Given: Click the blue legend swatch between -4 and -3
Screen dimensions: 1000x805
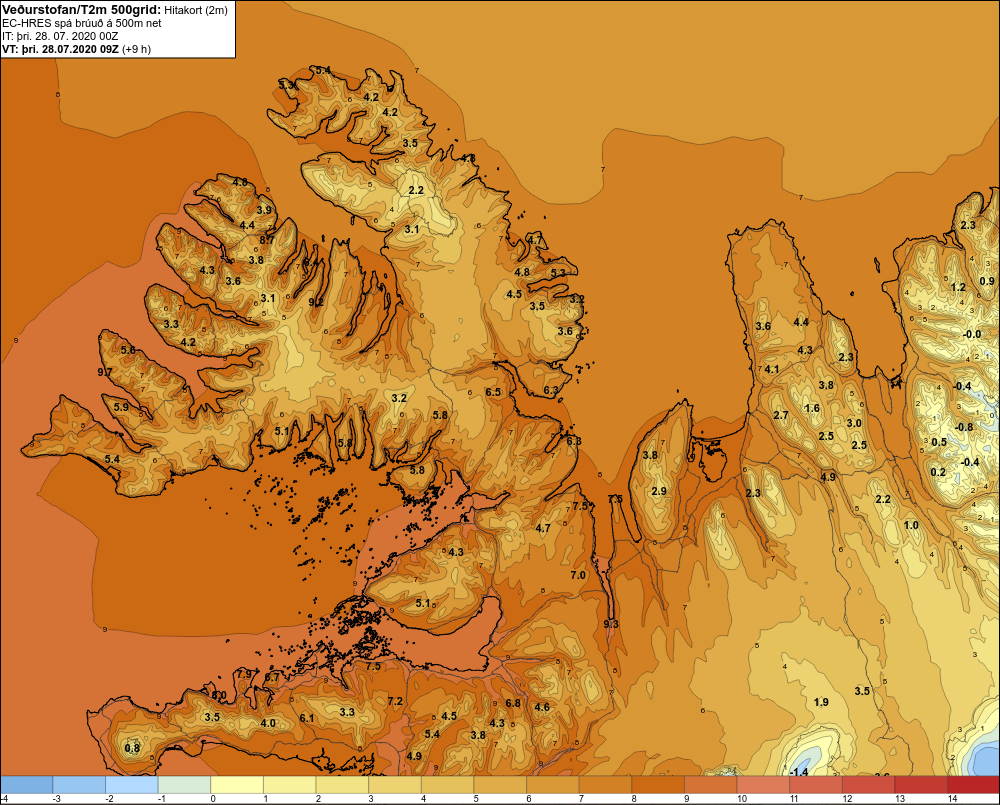Looking at the screenshot, I should [x=27, y=785].
